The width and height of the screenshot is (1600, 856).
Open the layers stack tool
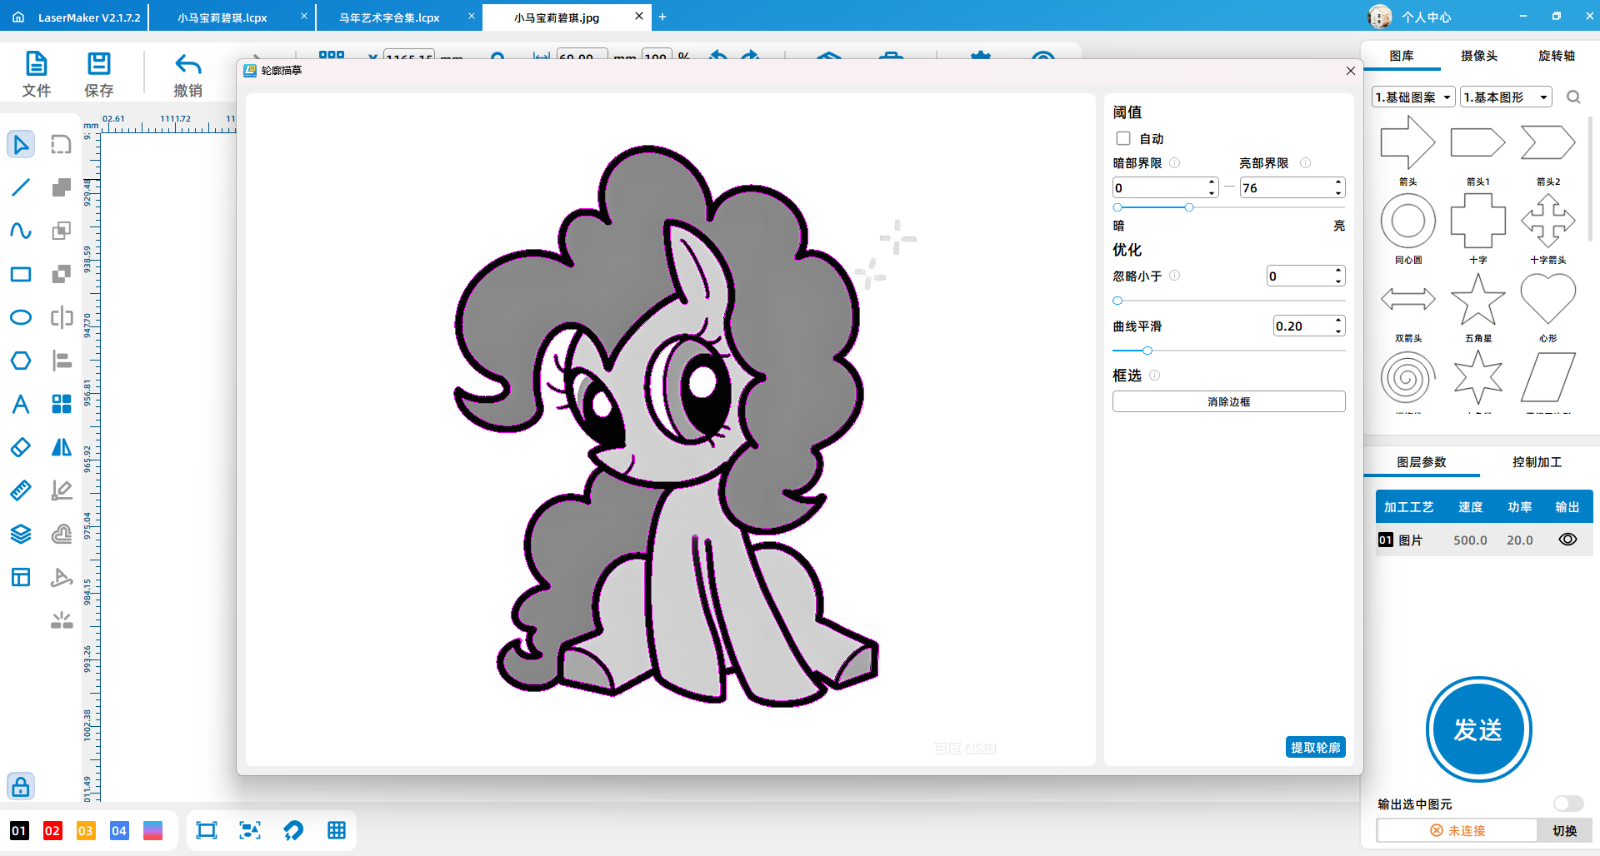pyautogui.click(x=21, y=534)
